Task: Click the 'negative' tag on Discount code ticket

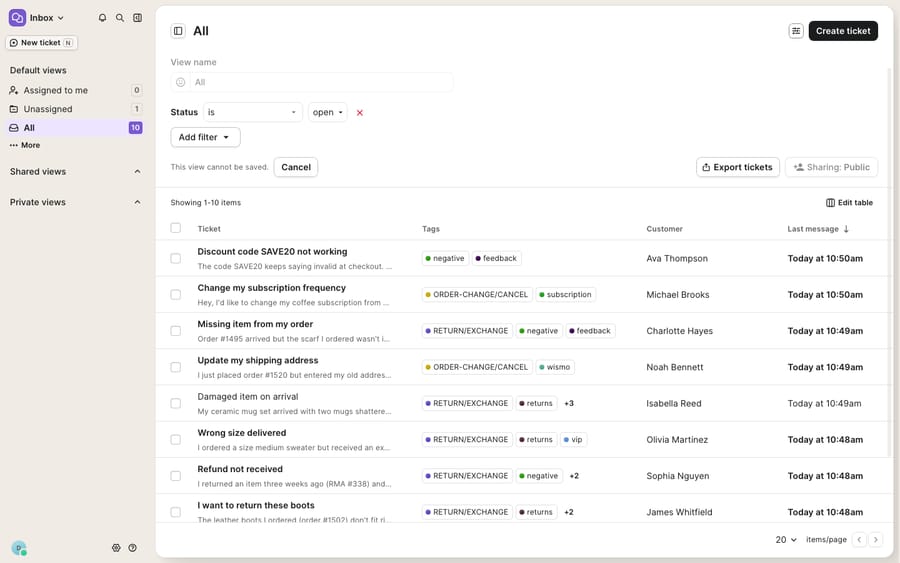Action: coord(445,258)
